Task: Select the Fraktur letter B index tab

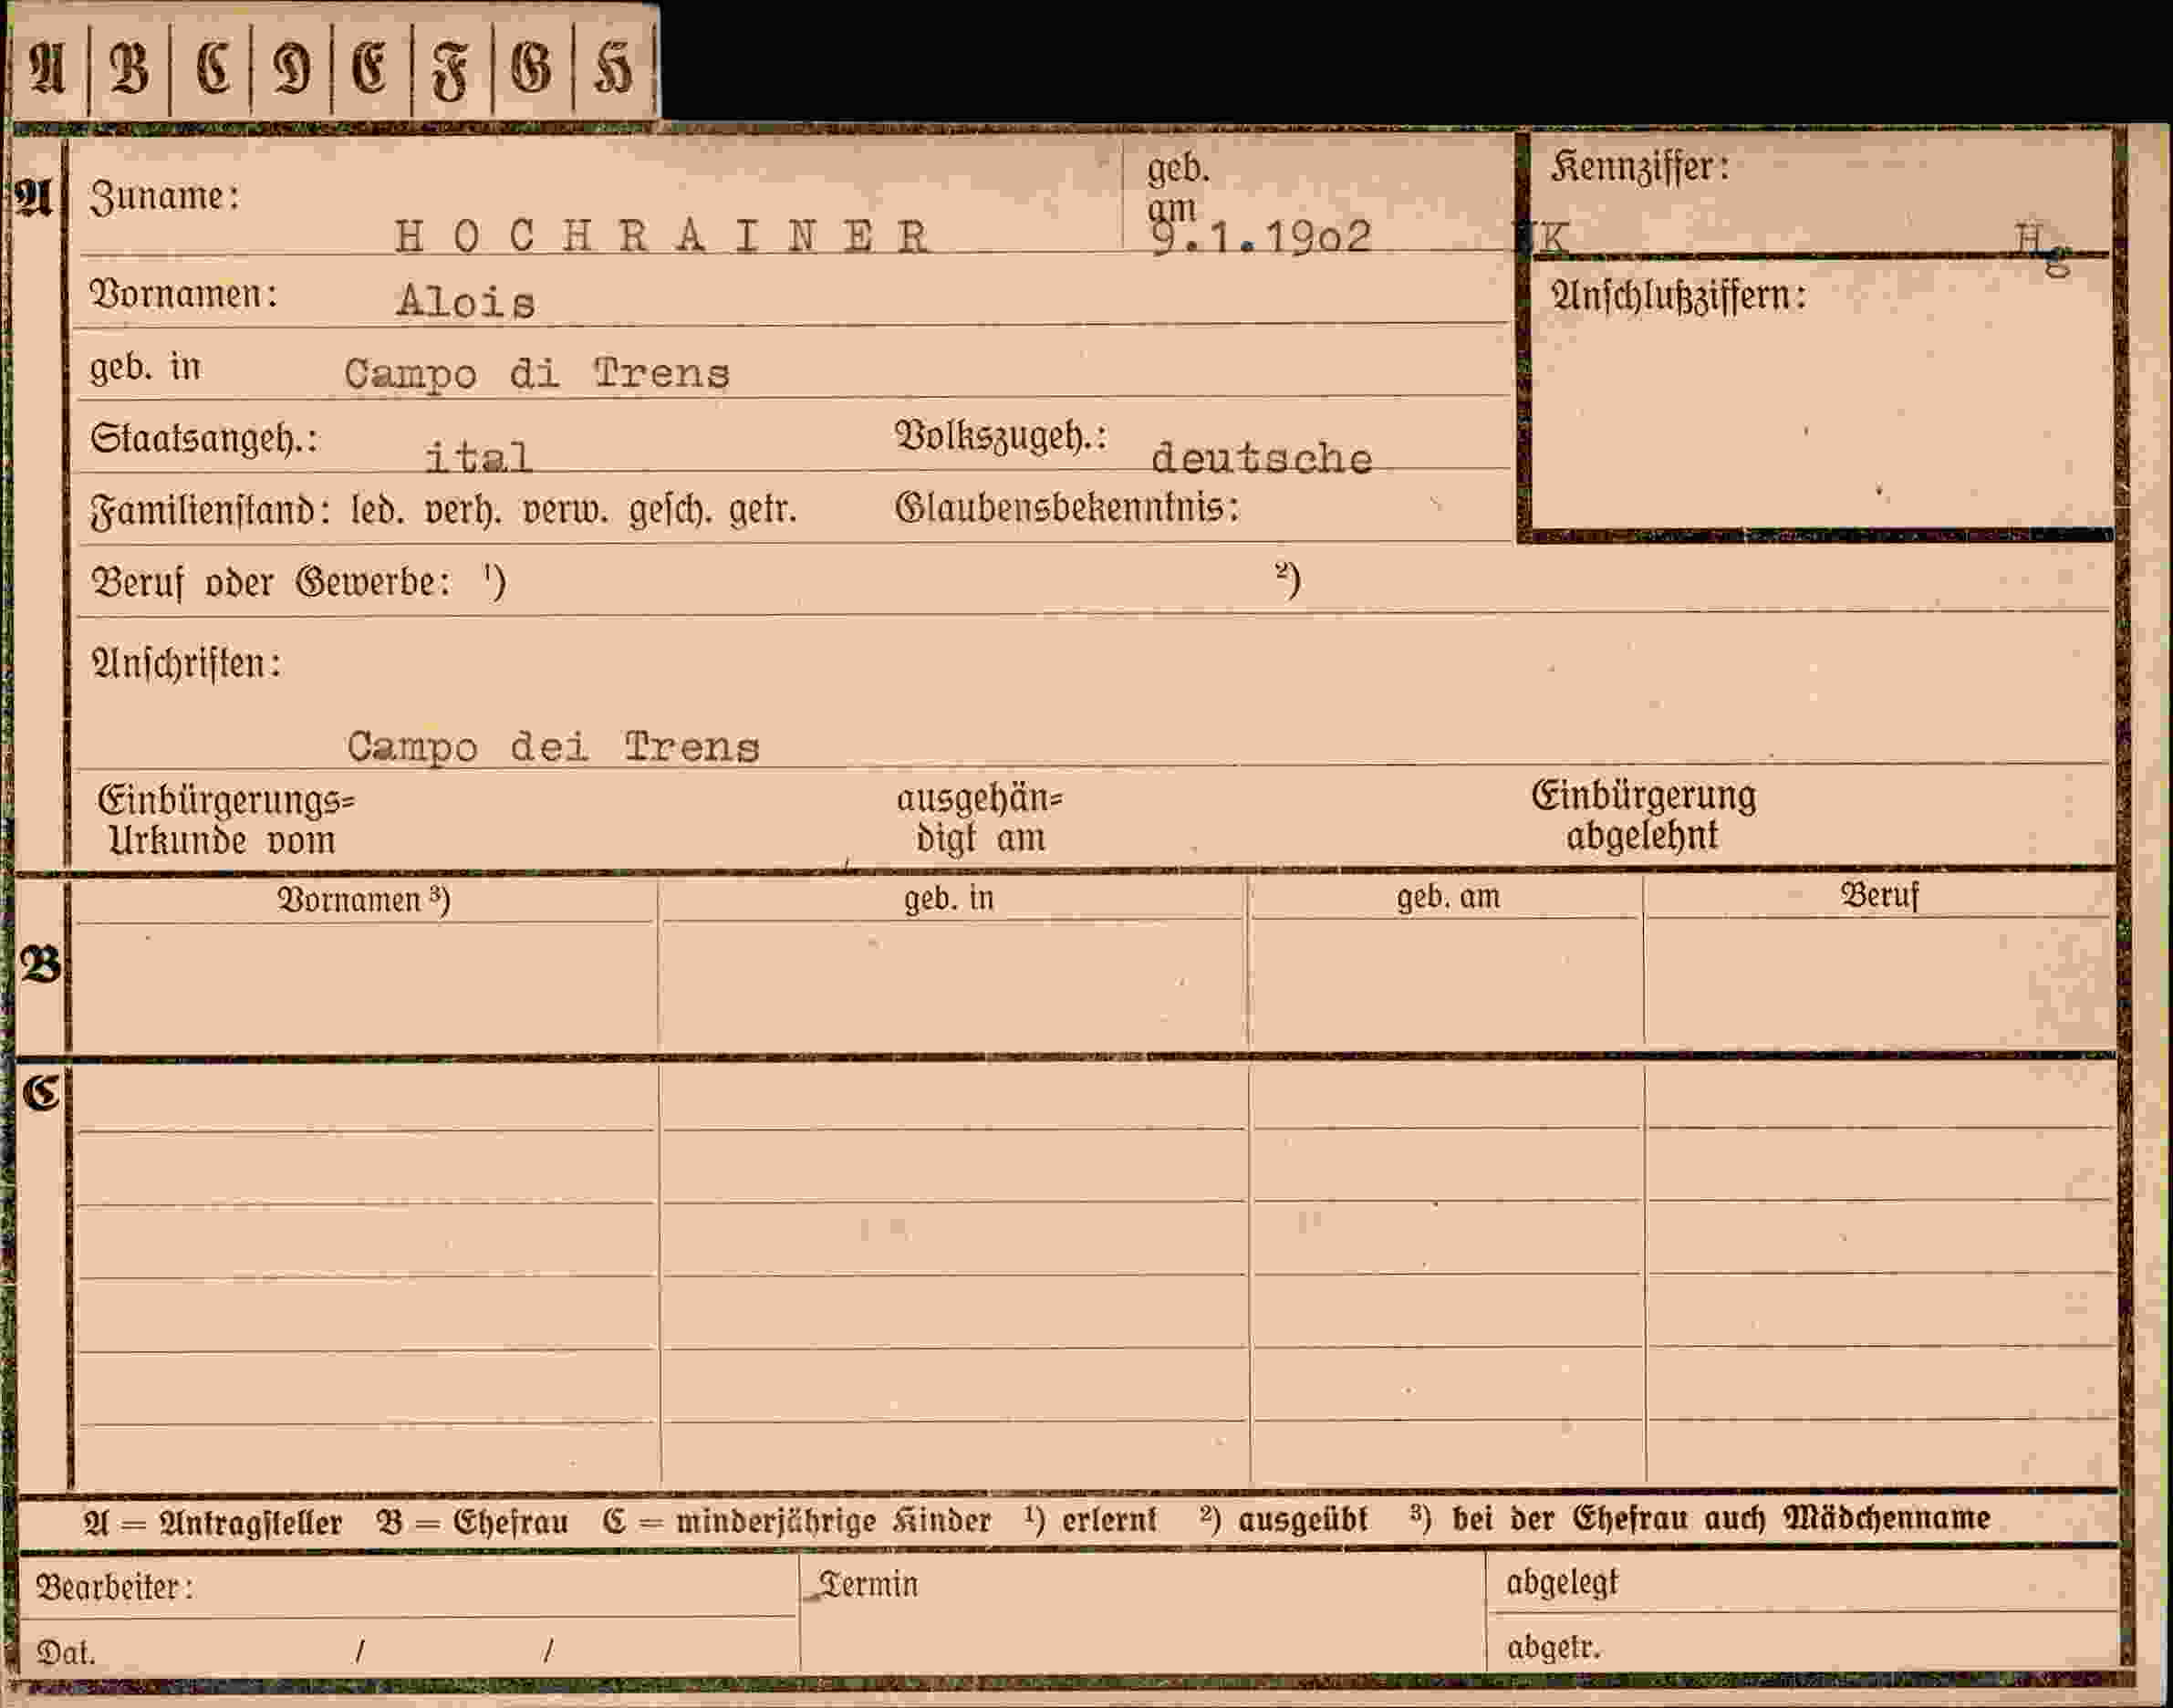Action: (x=129, y=70)
